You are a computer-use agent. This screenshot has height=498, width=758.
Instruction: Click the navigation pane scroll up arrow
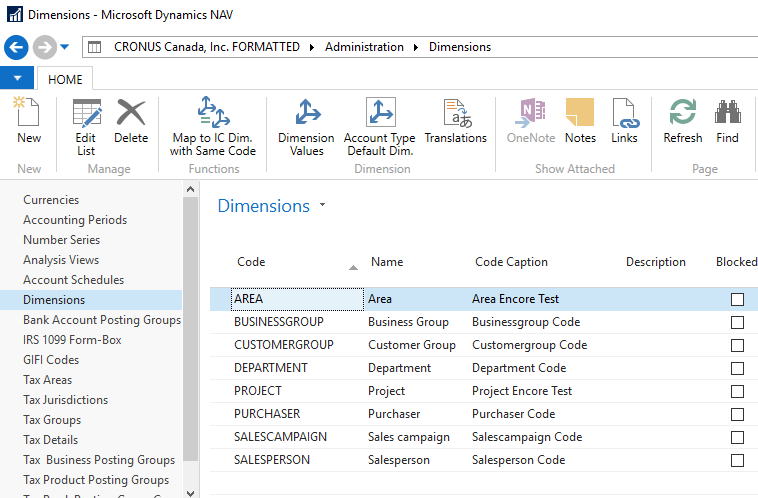190,189
